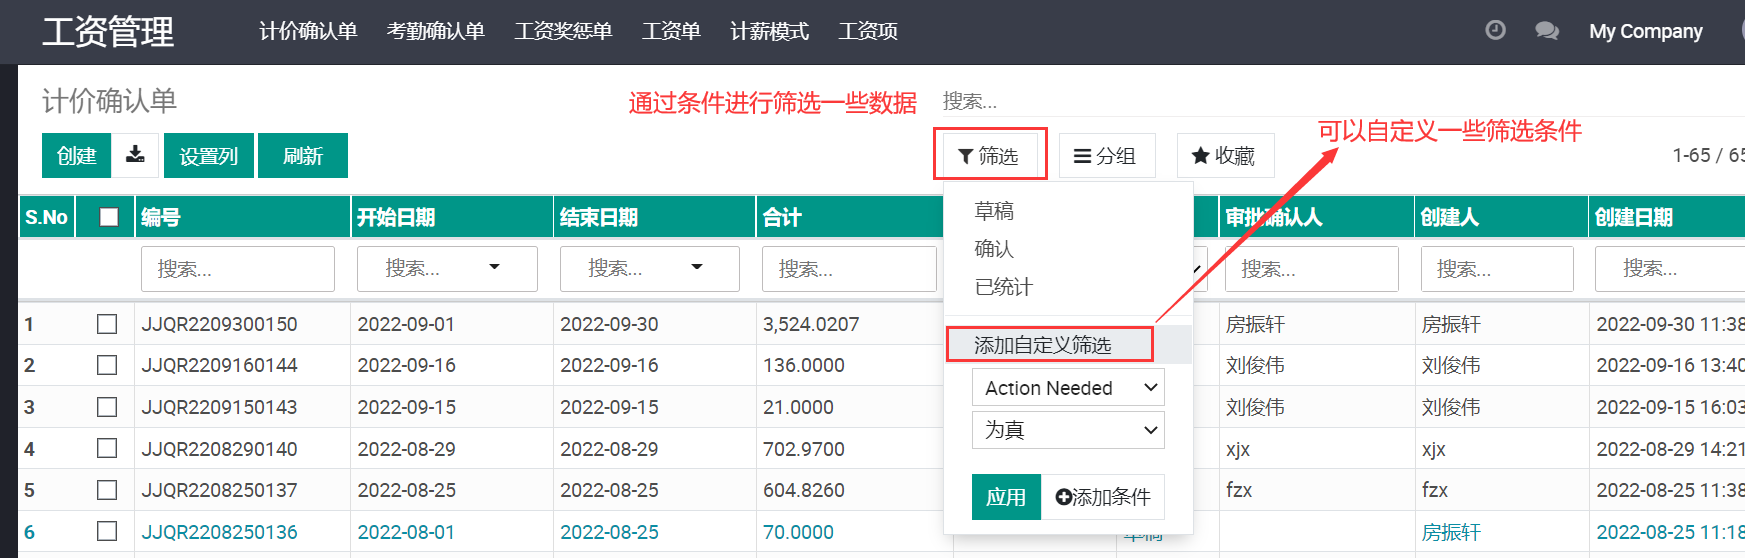Screen dimensions: 1745x558
Task: Open the clock activities icon
Action: pyautogui.click(x=1495, y=30)
